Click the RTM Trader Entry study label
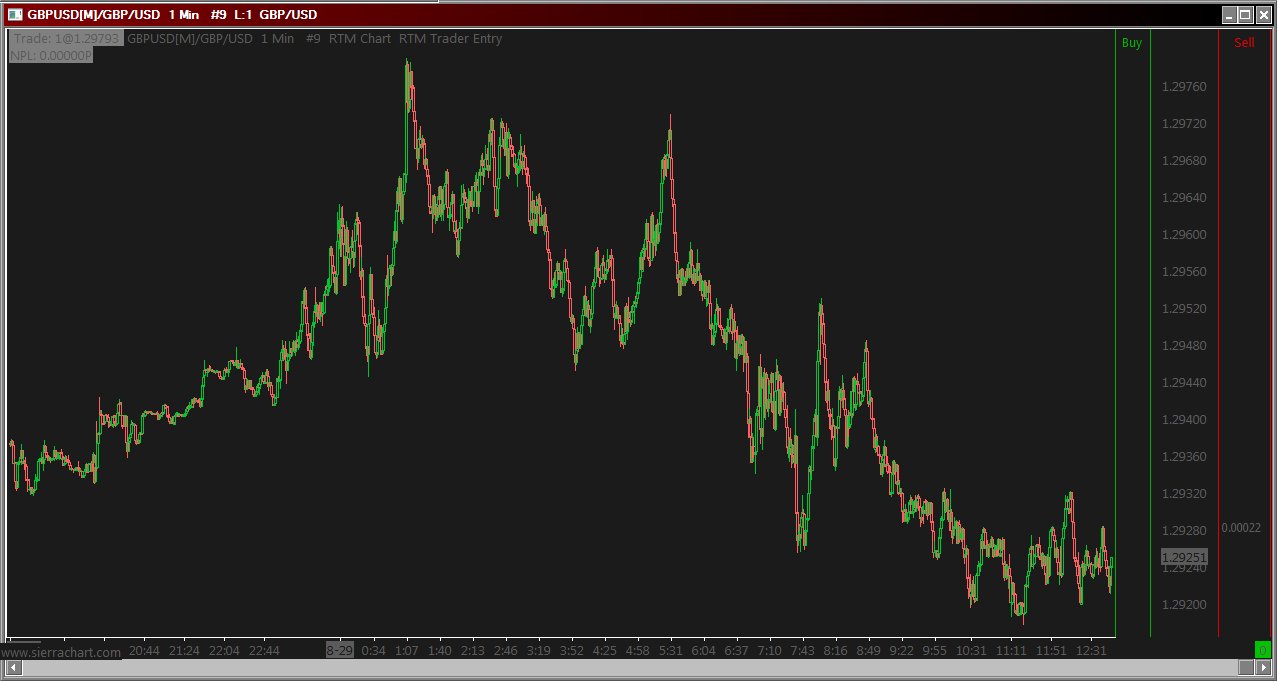The width and height of the screenshot is (1278, 682). tap(450, 39)
